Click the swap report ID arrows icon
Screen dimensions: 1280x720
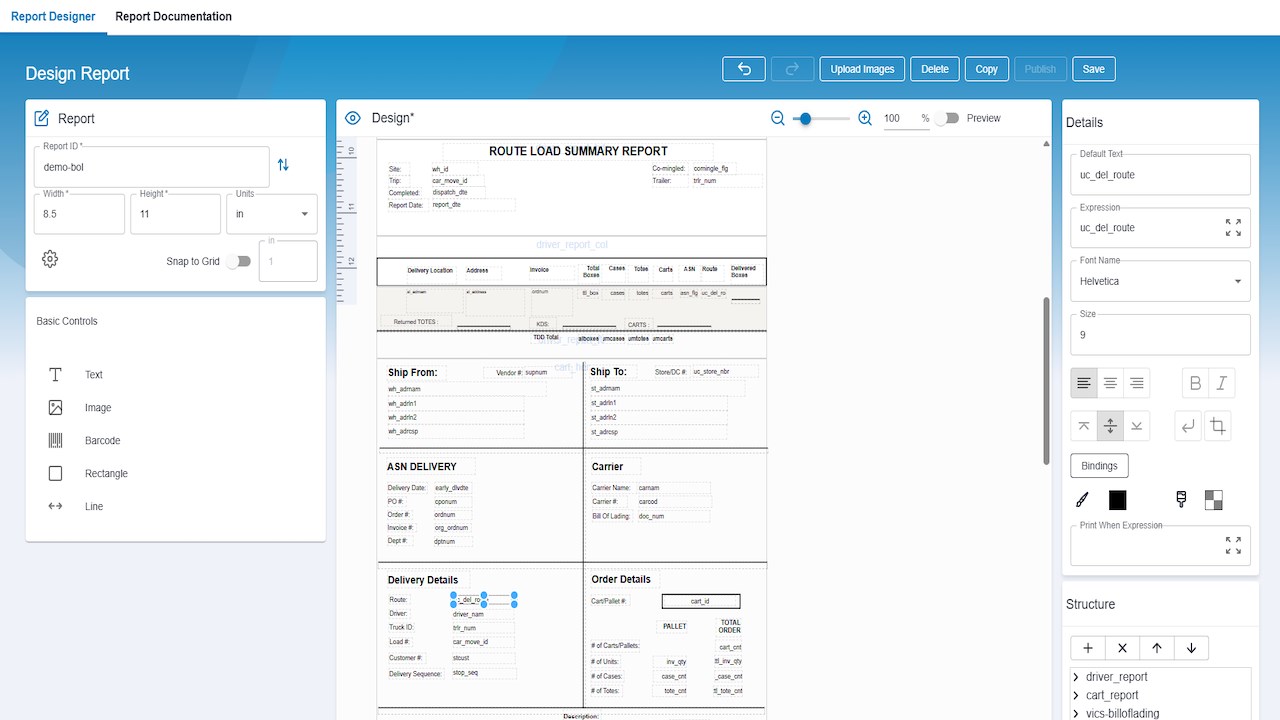tap(283, 165)
